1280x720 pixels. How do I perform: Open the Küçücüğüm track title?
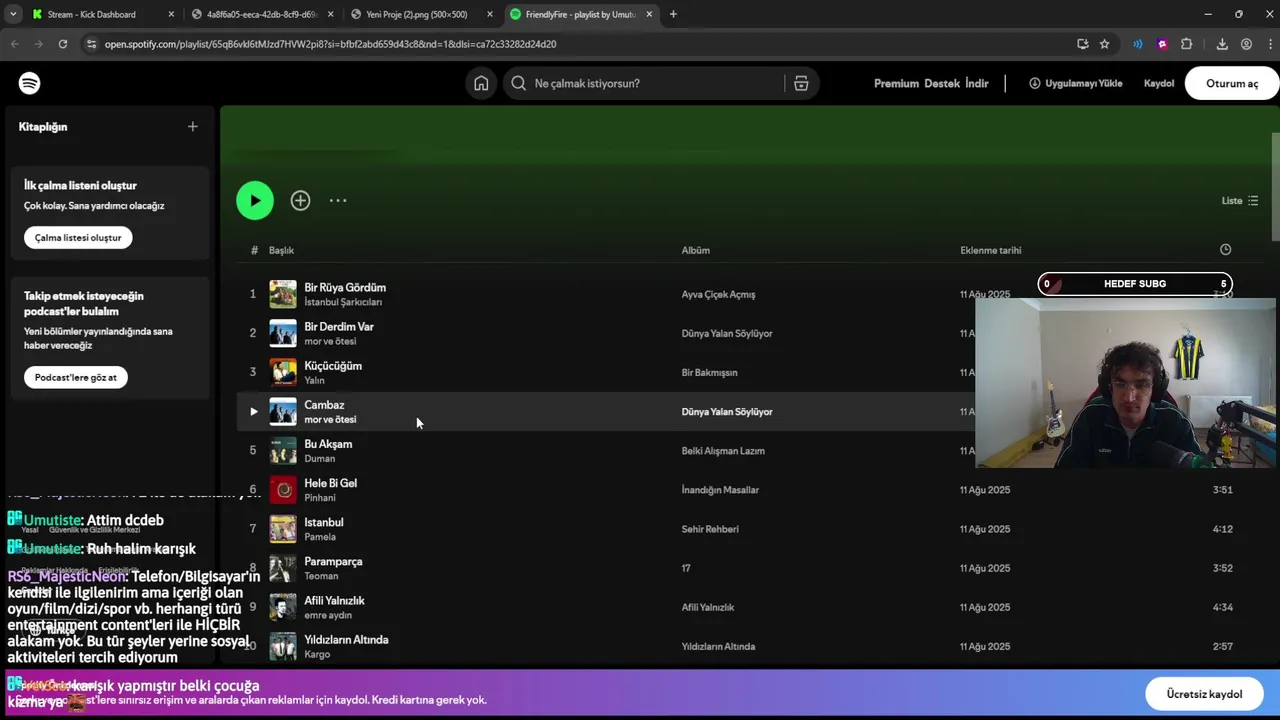click(333, 365)
